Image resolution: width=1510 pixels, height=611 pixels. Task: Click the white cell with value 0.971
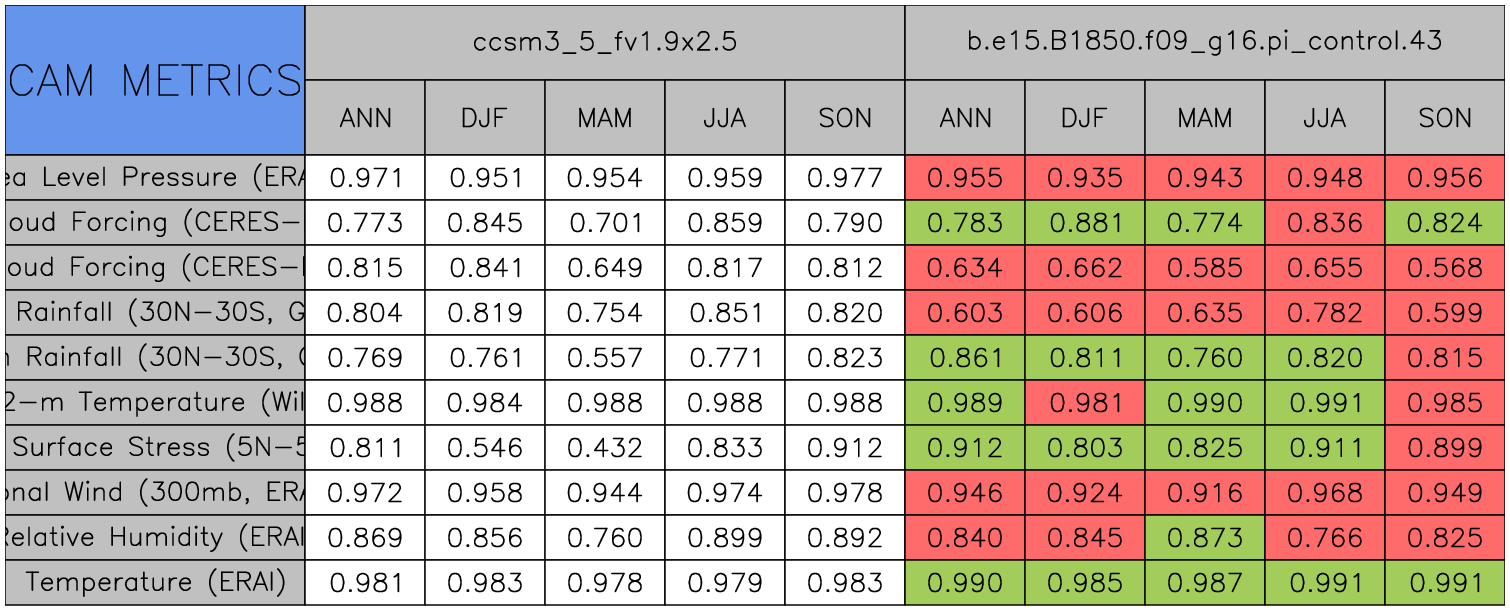365,178
